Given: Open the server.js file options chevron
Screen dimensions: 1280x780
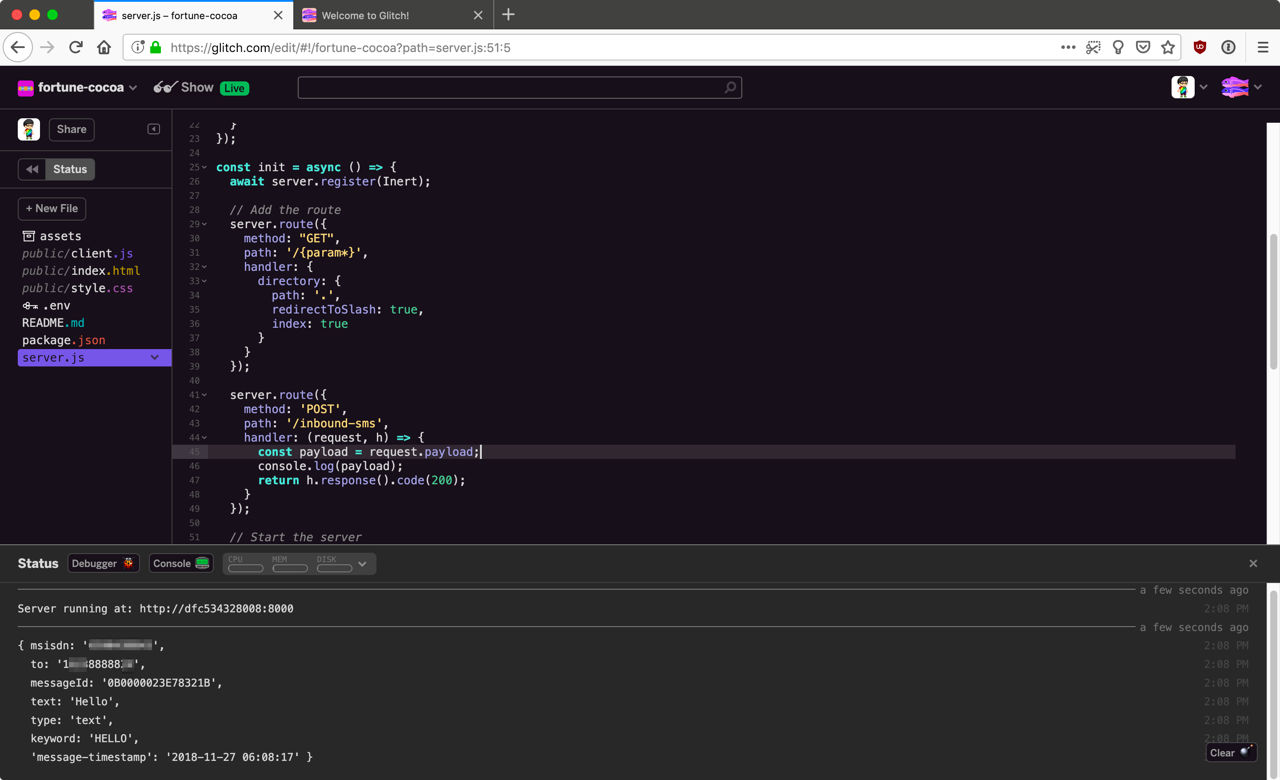Looking at the screenshot, I should point(155,358).
